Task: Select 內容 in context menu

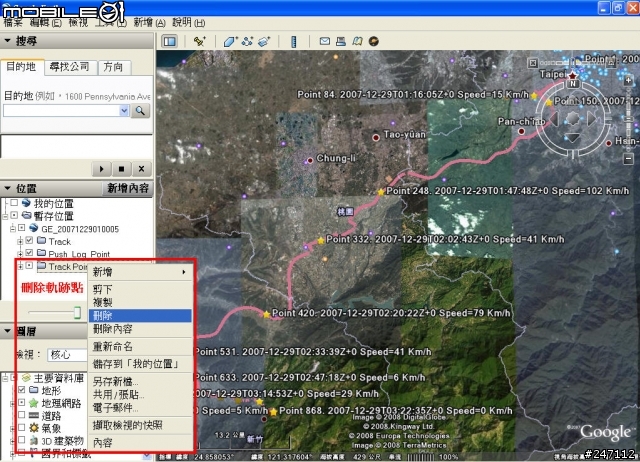Action: click(x=140, y=443)
